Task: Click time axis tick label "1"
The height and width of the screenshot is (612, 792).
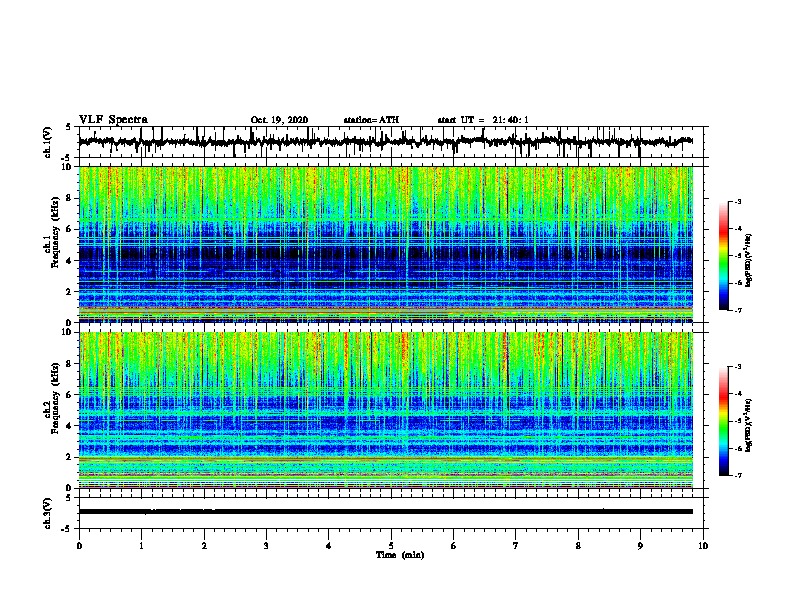Action: (x=141, y=546)
